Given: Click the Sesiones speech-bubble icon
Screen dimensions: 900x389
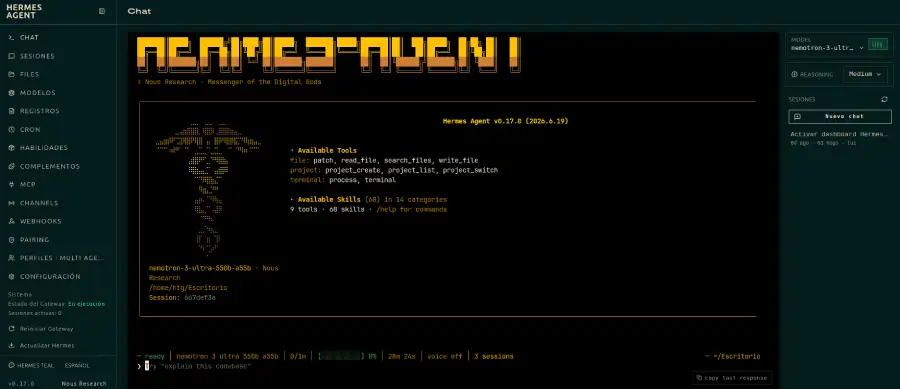Looking at the screenshot, I should (x=11, y=56).
